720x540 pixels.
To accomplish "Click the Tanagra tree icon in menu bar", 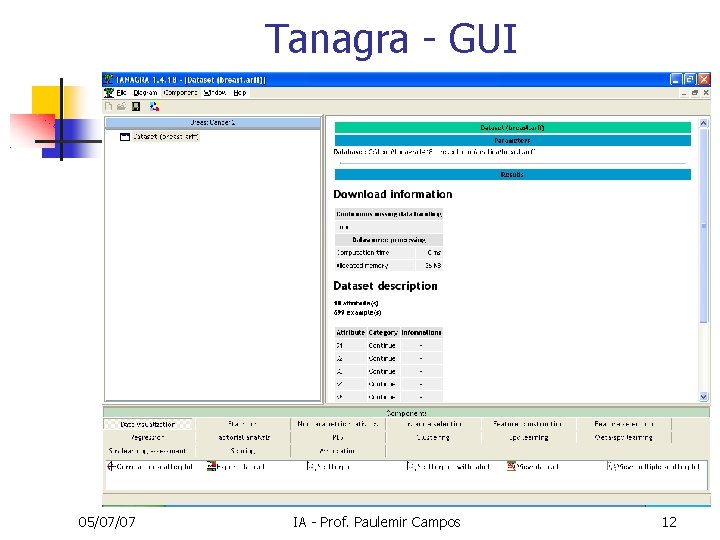I will (109, 93).
